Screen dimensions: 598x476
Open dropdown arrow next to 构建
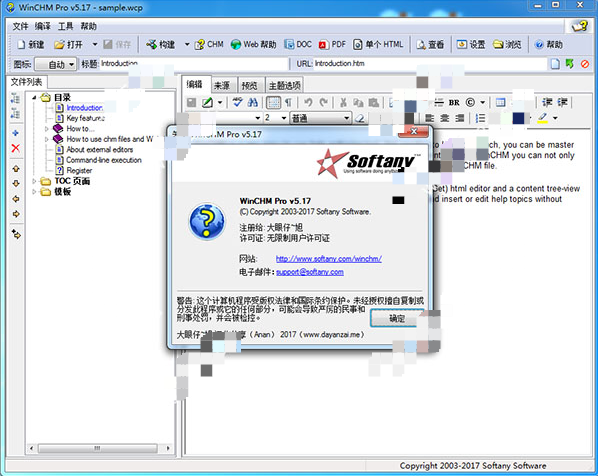187,45
